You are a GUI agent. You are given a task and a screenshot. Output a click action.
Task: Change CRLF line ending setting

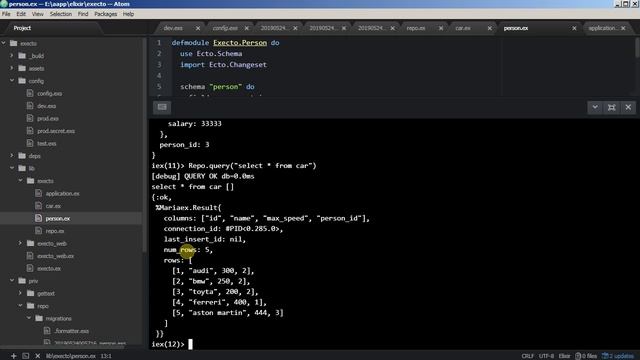pyautogui.click(x=527, y=356)
